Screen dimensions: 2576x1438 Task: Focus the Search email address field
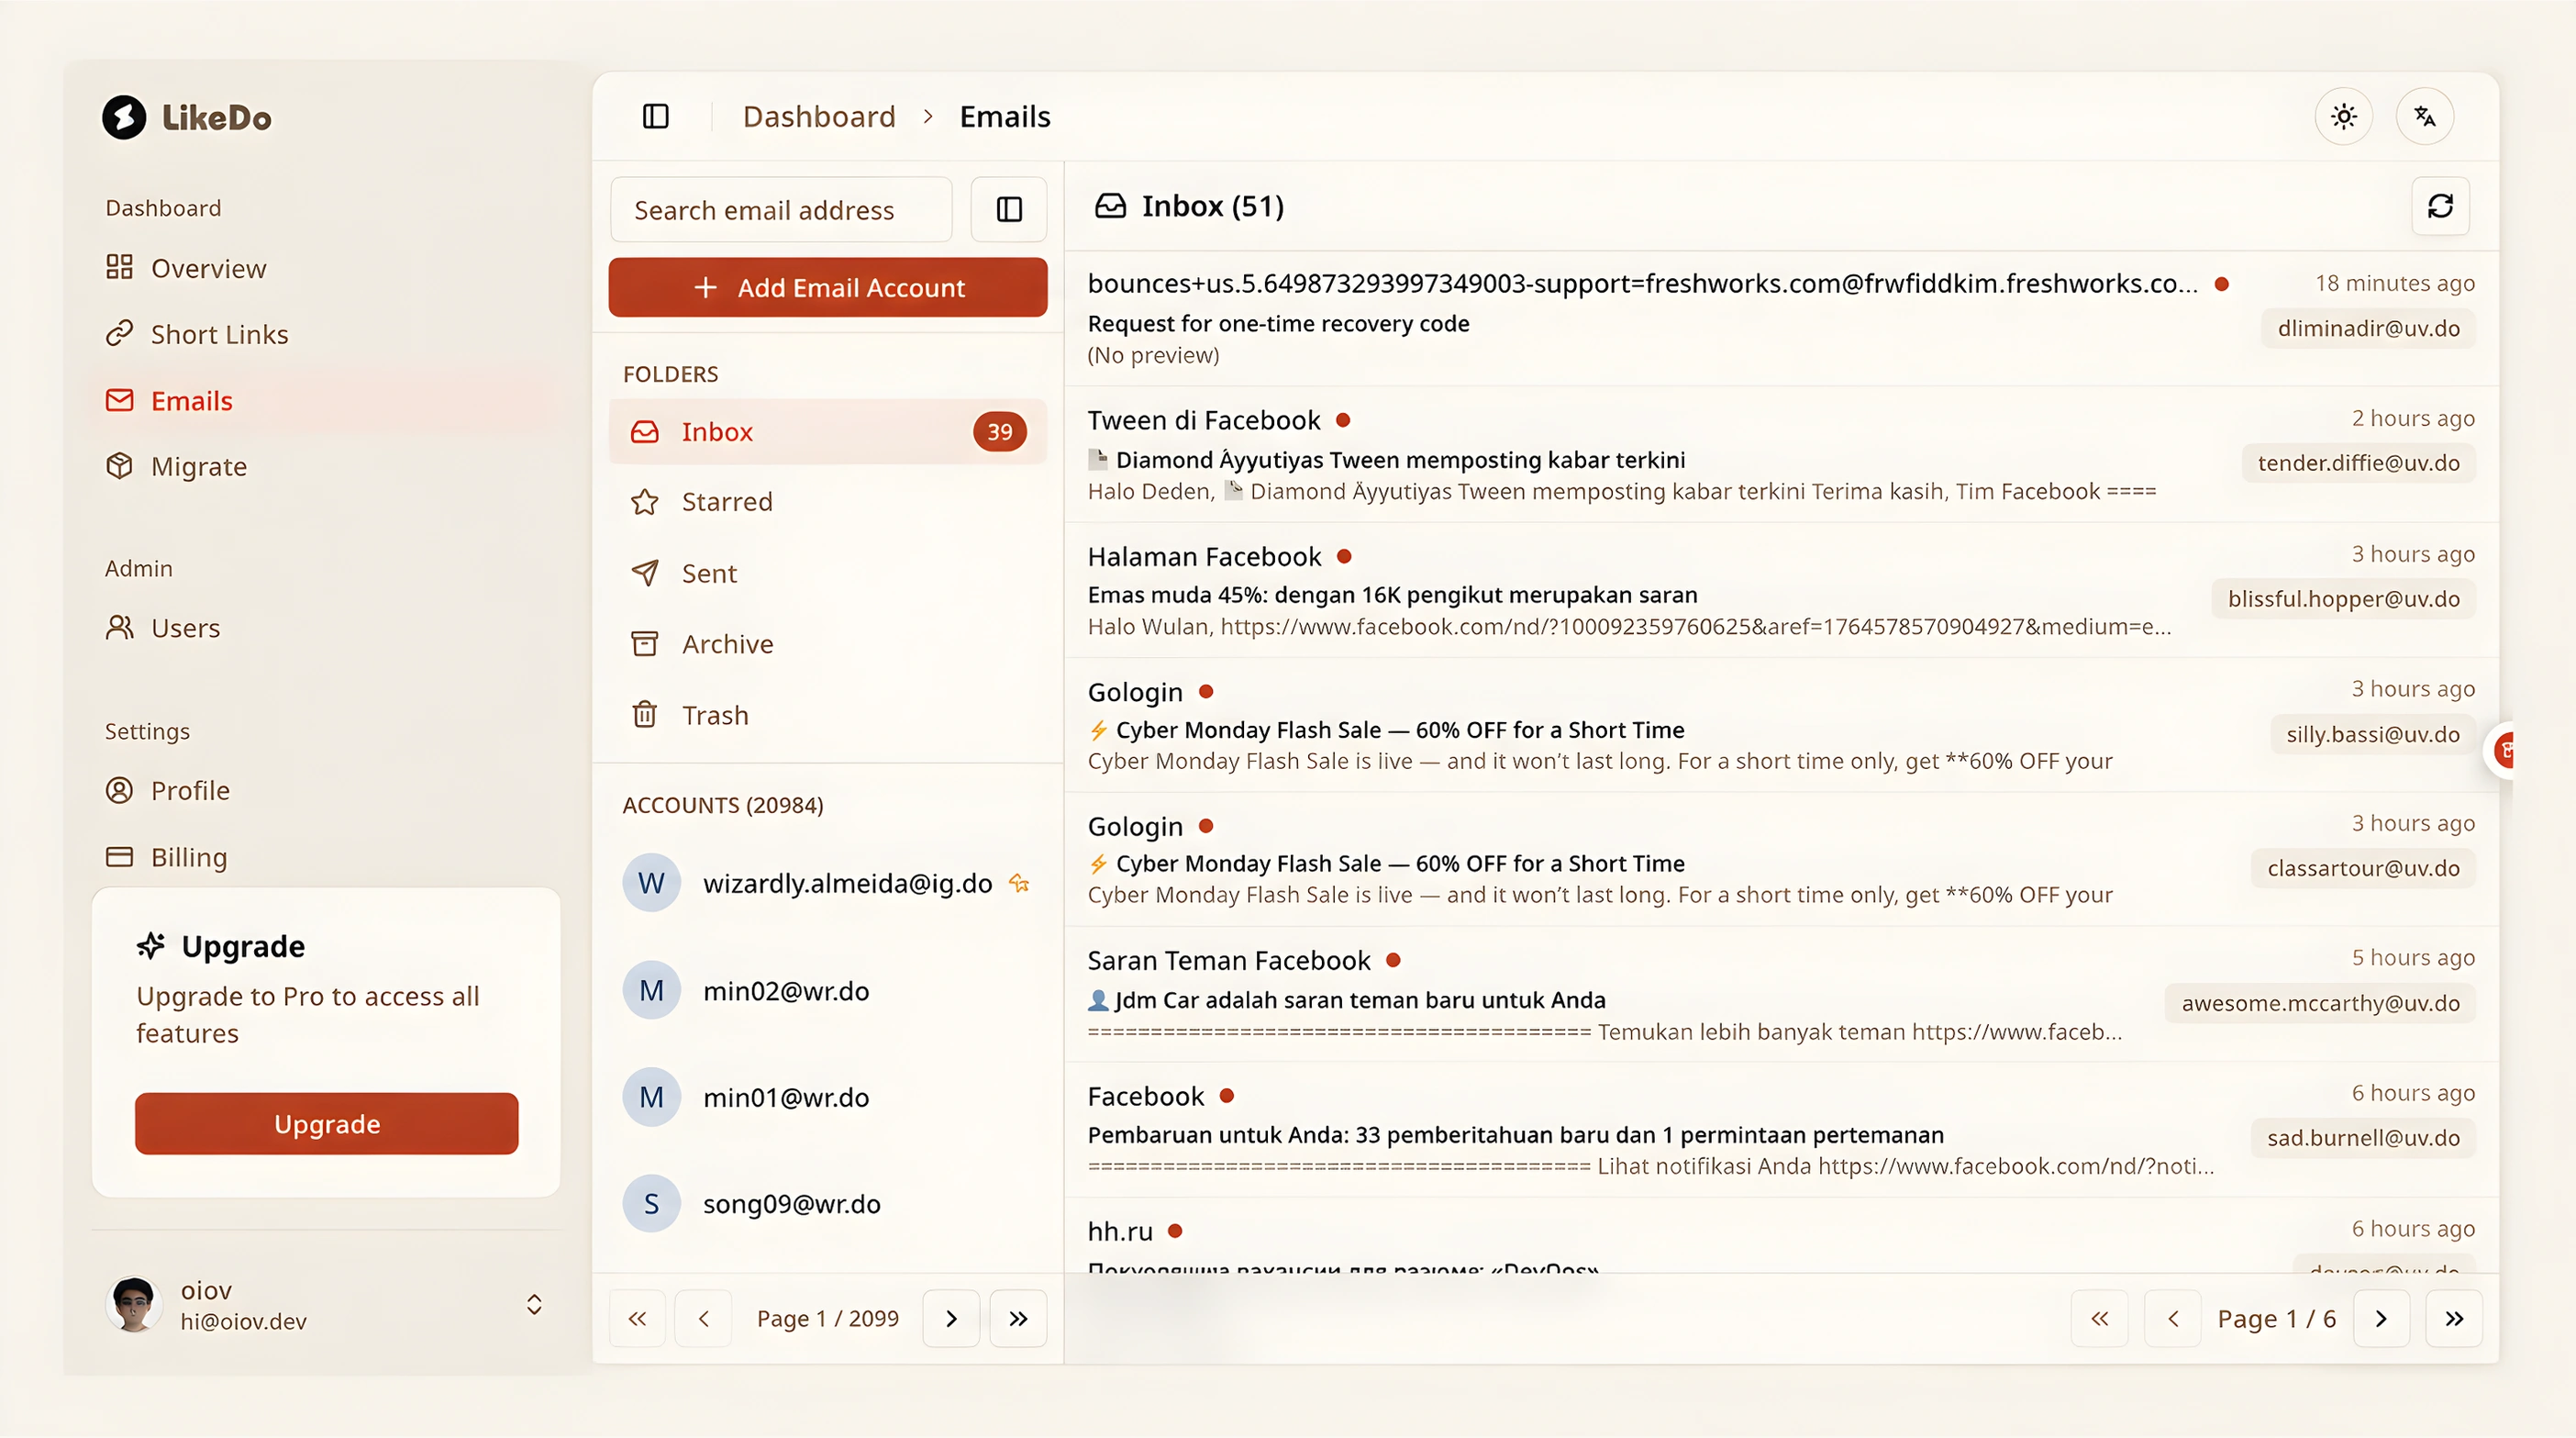(781, 209)
